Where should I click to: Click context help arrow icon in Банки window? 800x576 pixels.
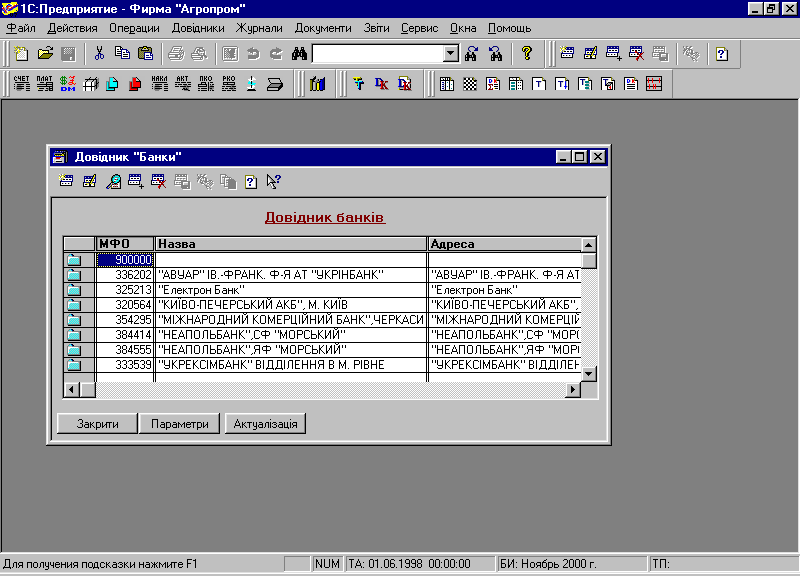273,181
